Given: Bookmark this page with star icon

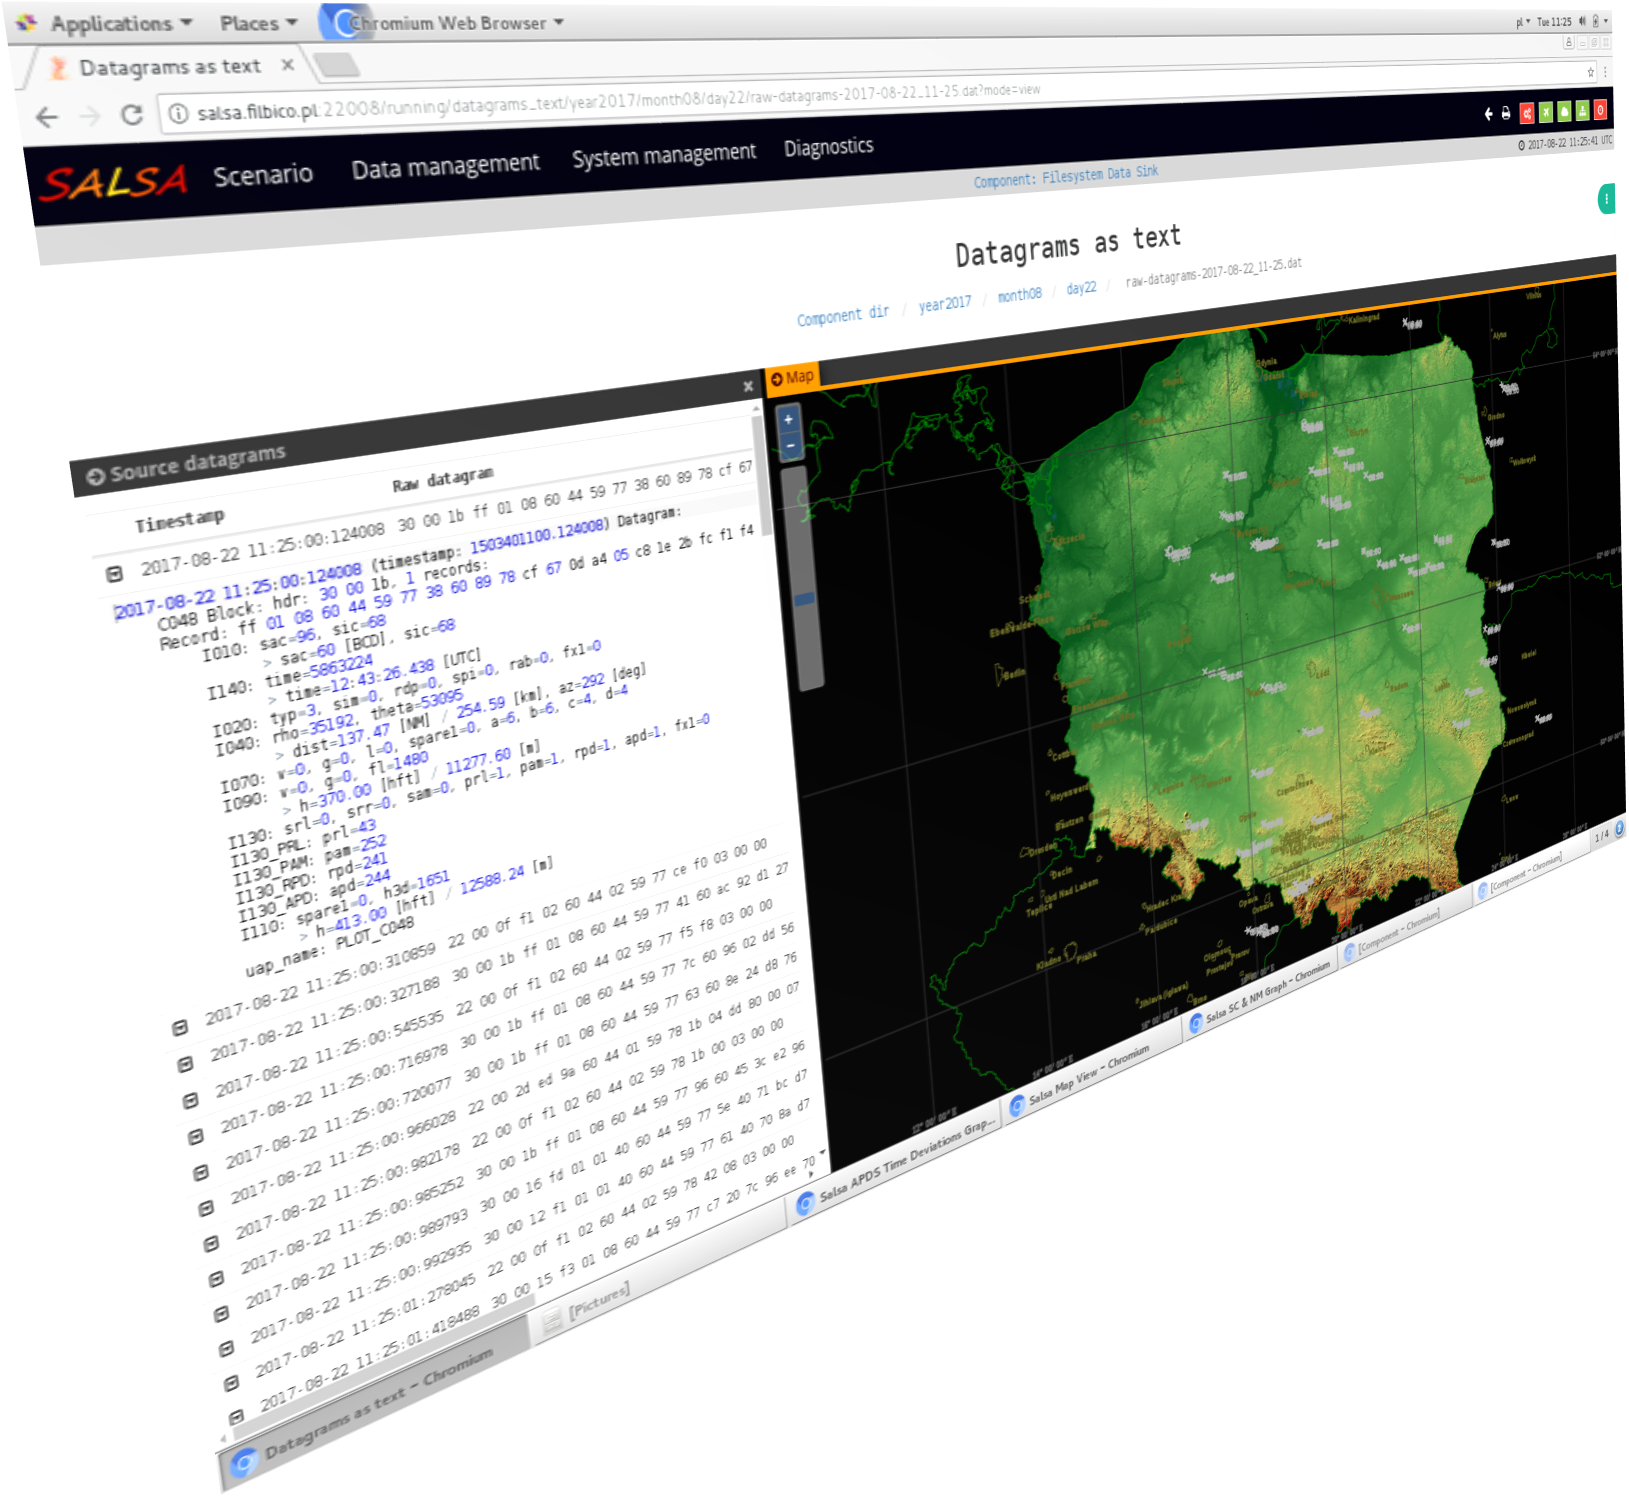Looking at the screenshot, I should click(x=1590, y=72).
